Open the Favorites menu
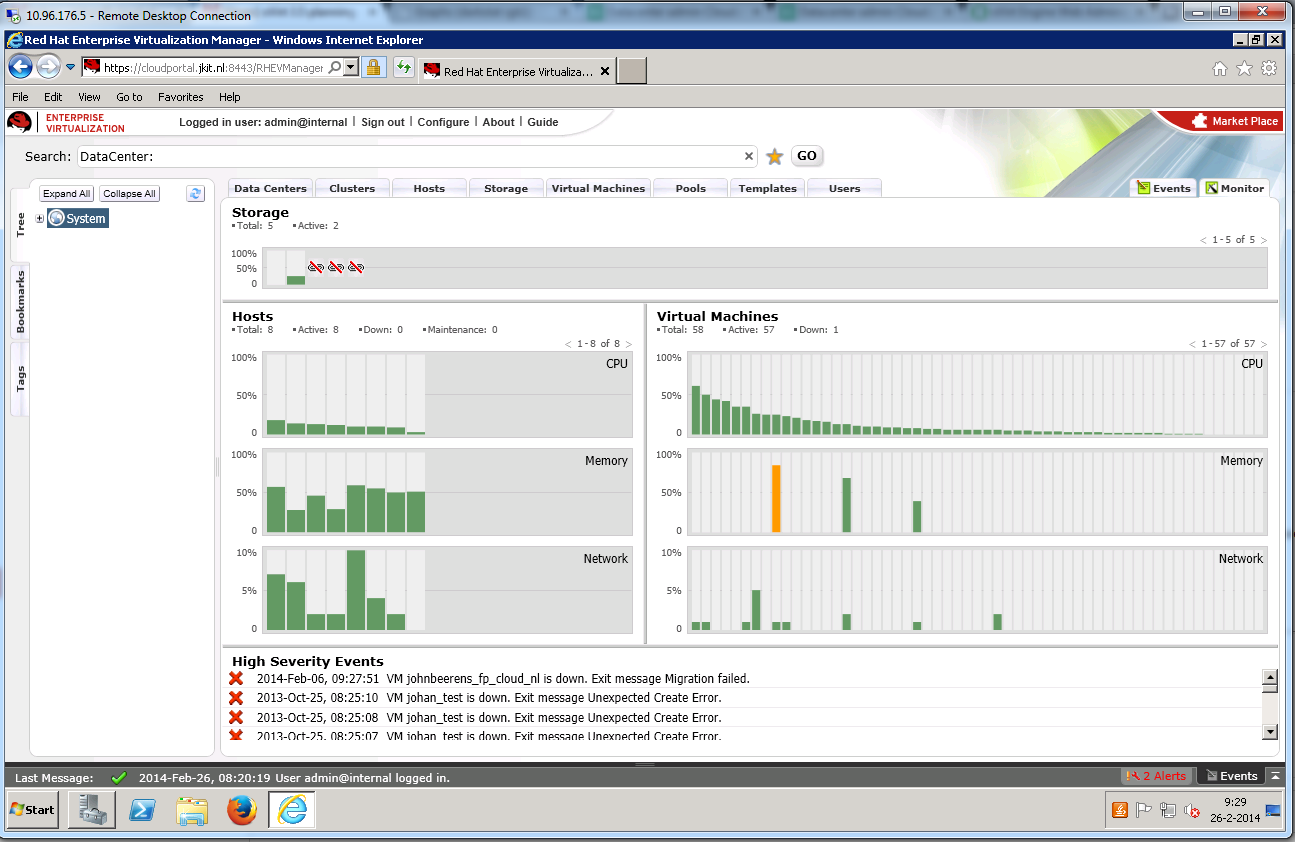The height and width of the screenshot is (842, 1295). tap(180, 97)
